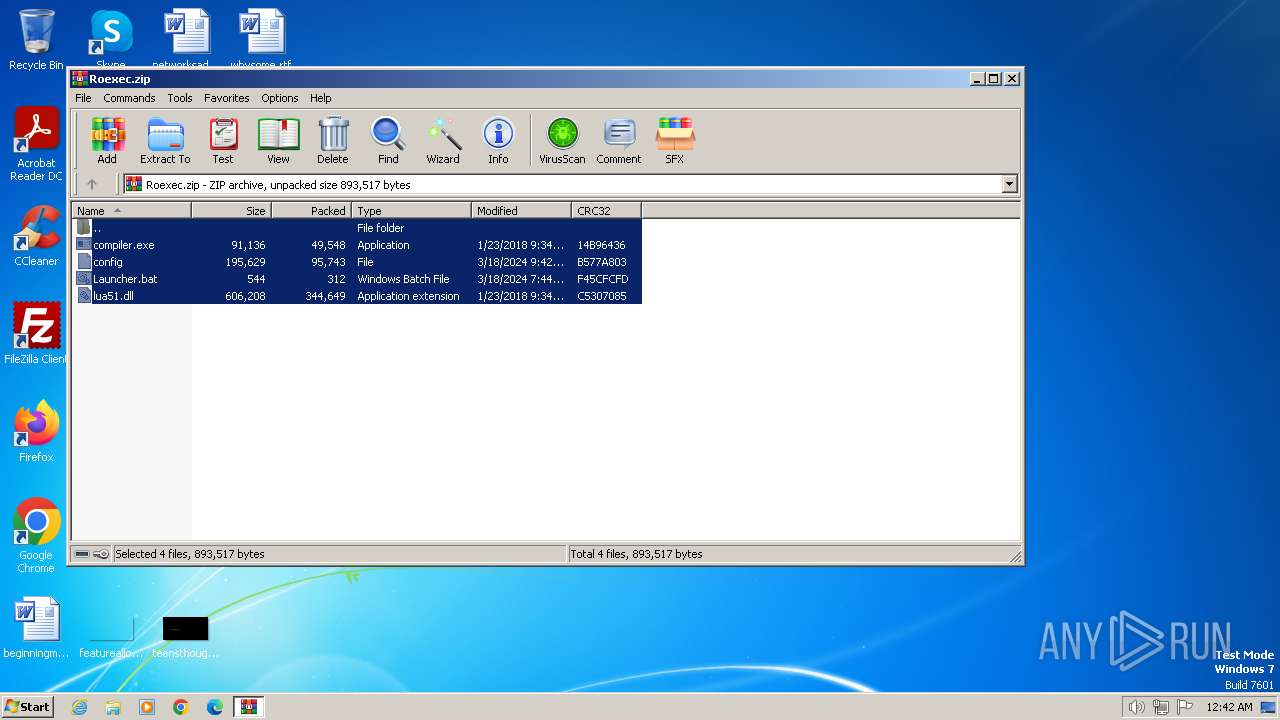This screenshot has height=720, width=1280.
Task: Open Edge from the taskbar
Action: (215, 707)
